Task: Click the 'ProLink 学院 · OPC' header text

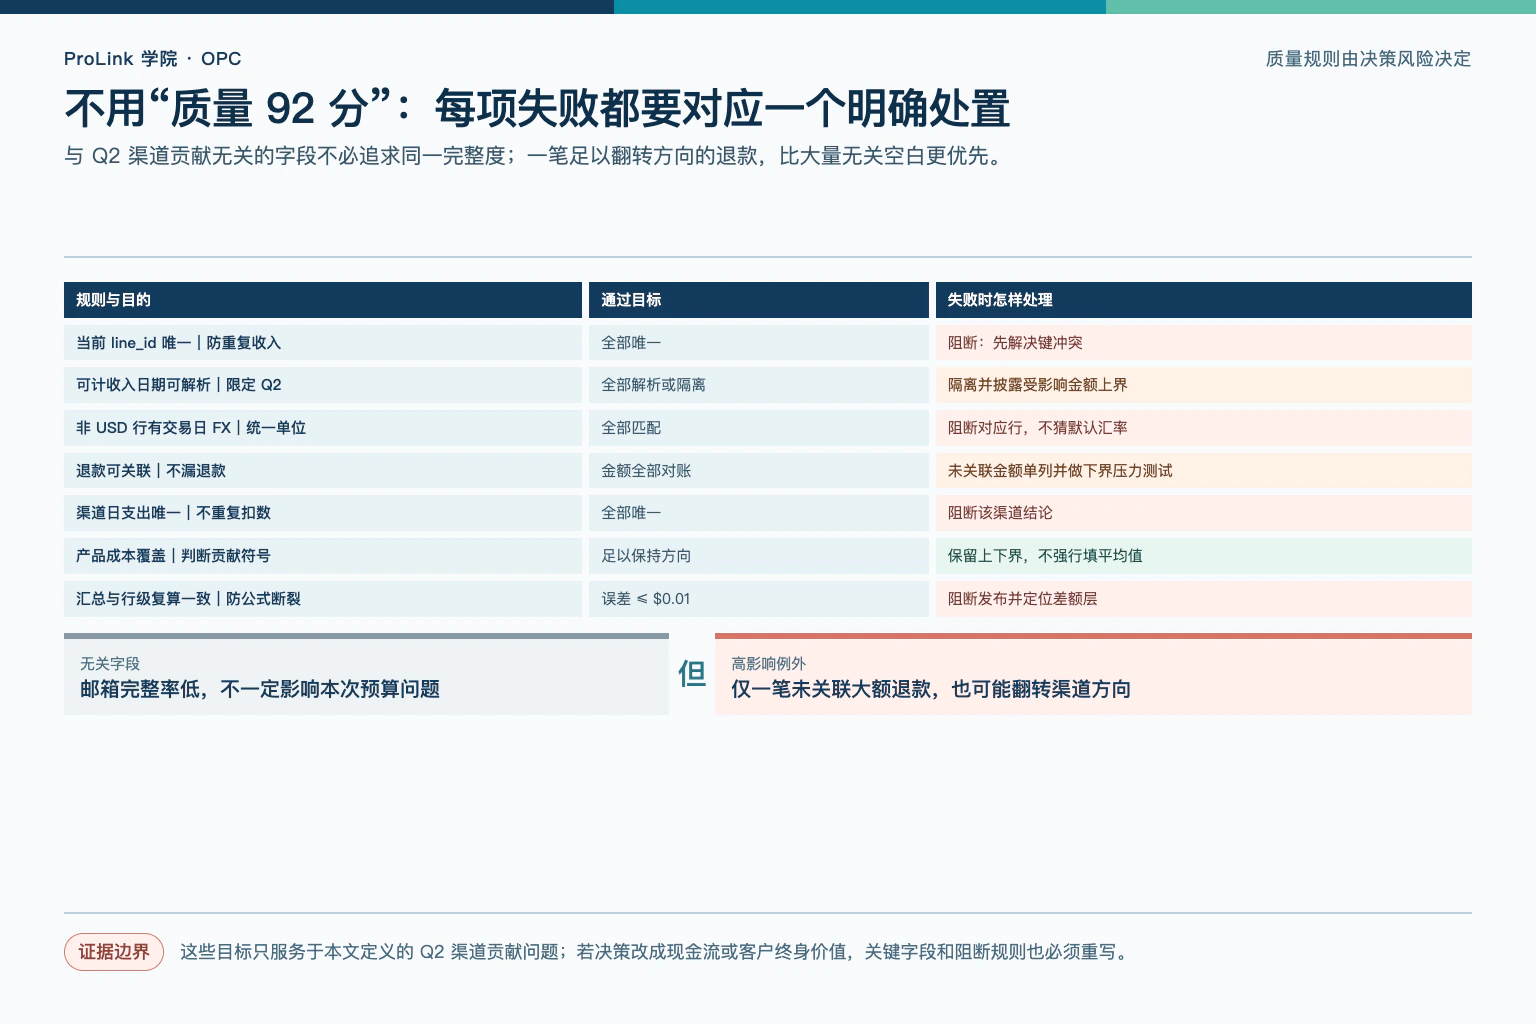Action: point(152,59)
